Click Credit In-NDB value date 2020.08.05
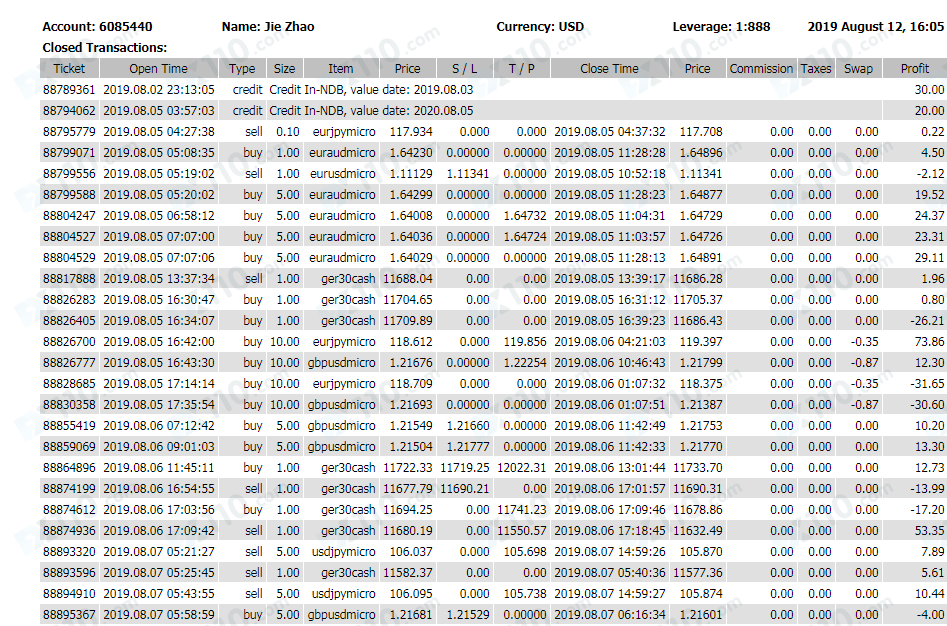947x626 pixels. (x=371, y=110)
